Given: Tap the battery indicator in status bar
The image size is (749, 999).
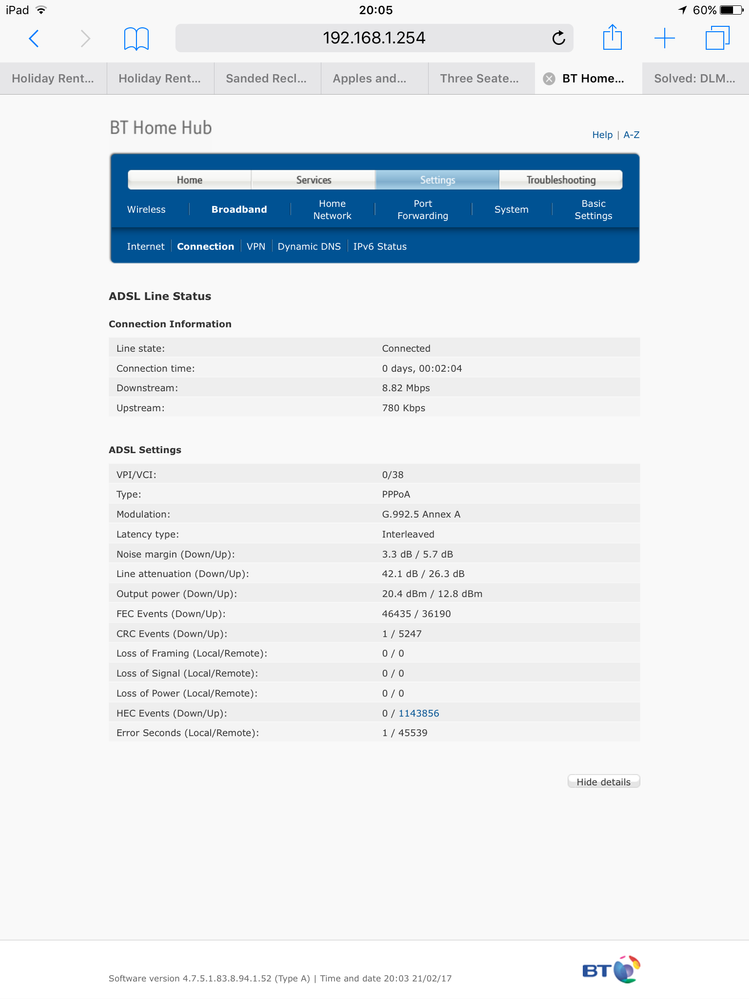Looking at the screenshot, I should (x=731, y=10).
